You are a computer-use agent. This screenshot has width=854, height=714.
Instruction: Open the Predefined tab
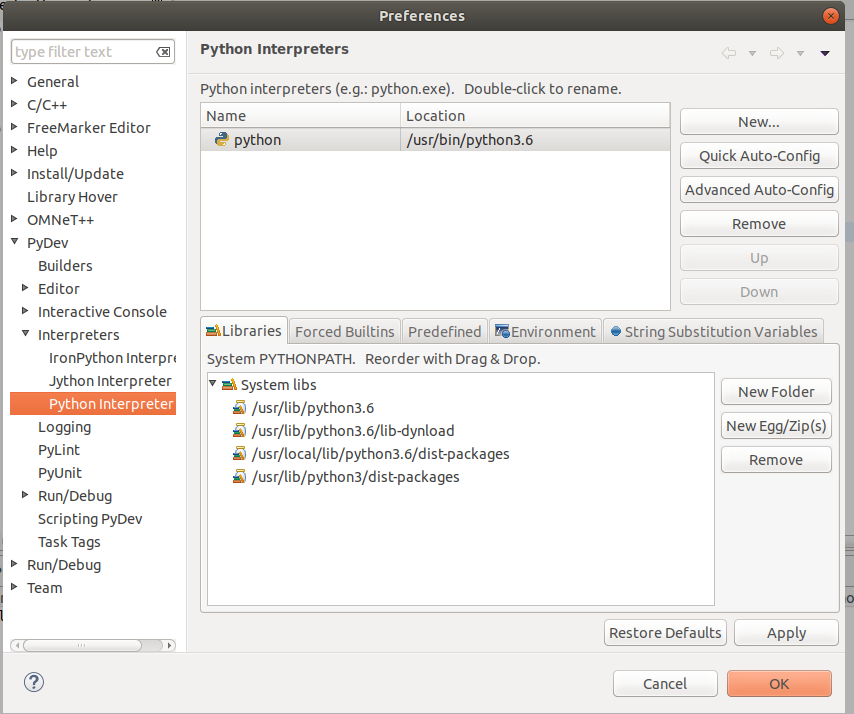tap(444, 332)
